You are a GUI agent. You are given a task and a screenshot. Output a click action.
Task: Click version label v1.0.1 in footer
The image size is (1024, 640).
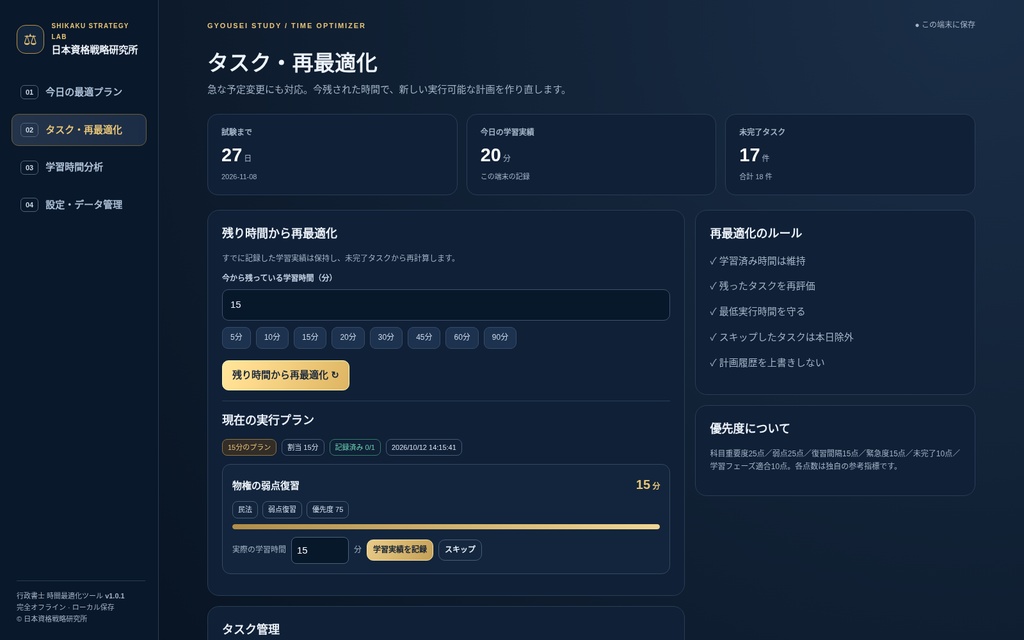(114, 596)
